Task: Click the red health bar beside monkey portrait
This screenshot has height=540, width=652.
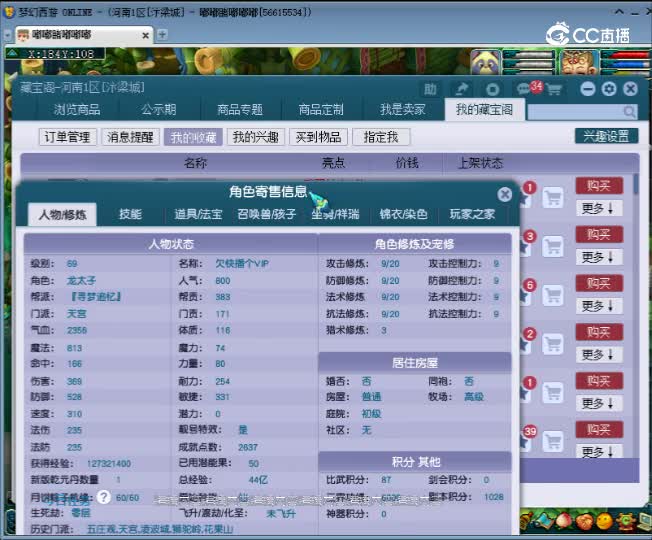Action: point(625,55)
